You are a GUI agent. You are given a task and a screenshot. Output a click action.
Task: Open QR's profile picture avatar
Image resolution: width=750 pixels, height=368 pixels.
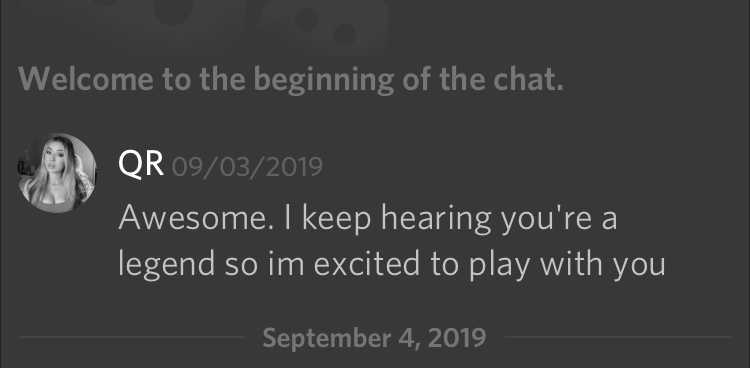point(57,173)
